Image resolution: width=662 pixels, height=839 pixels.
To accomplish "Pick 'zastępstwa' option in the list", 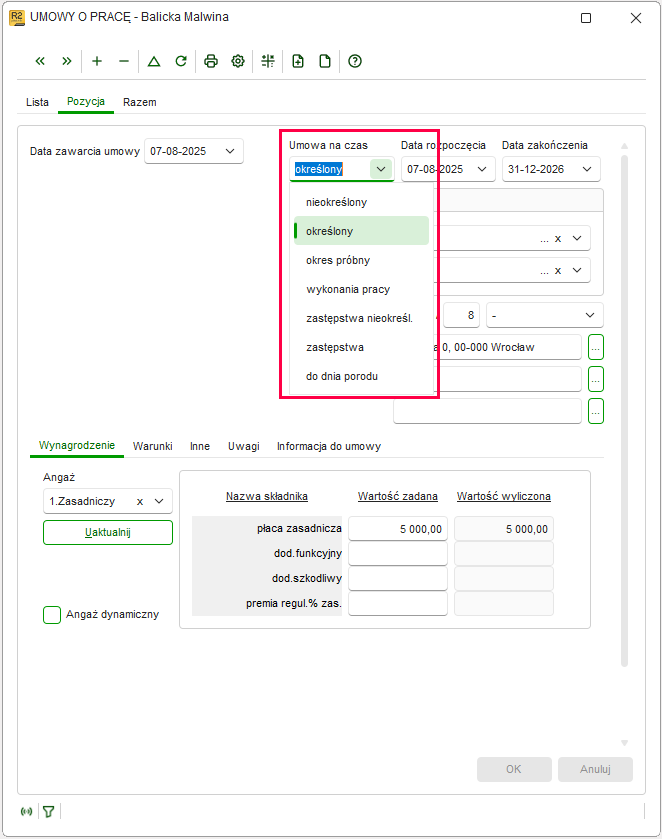I will [361, 347].
